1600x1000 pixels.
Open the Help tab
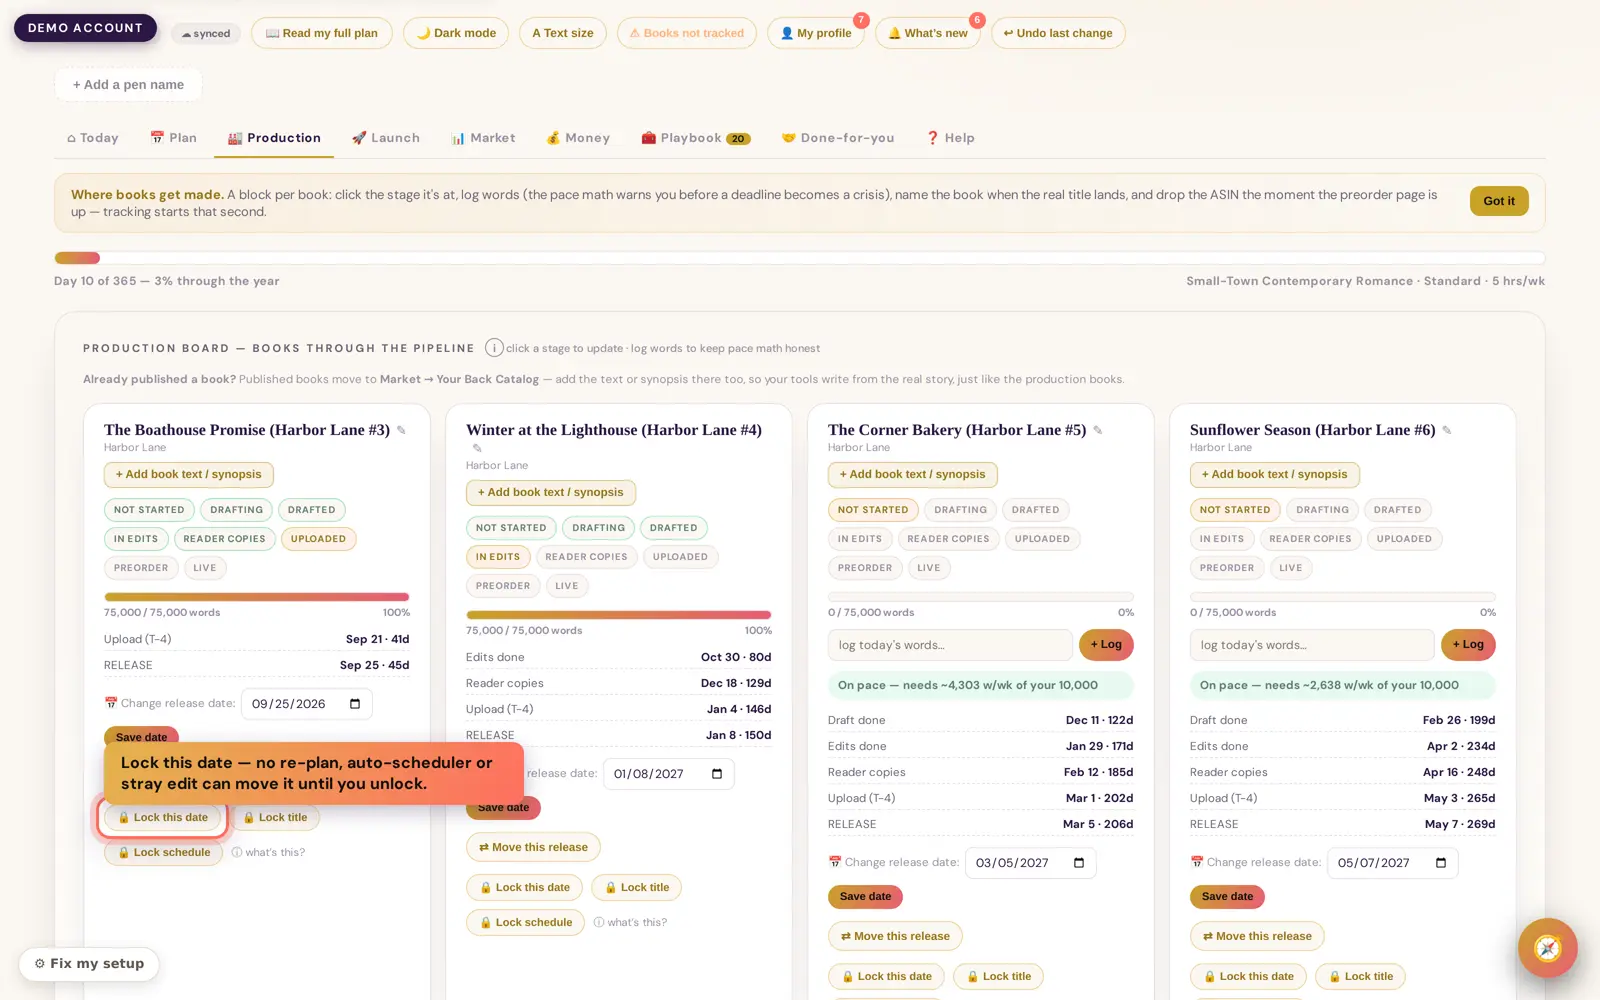951,138
